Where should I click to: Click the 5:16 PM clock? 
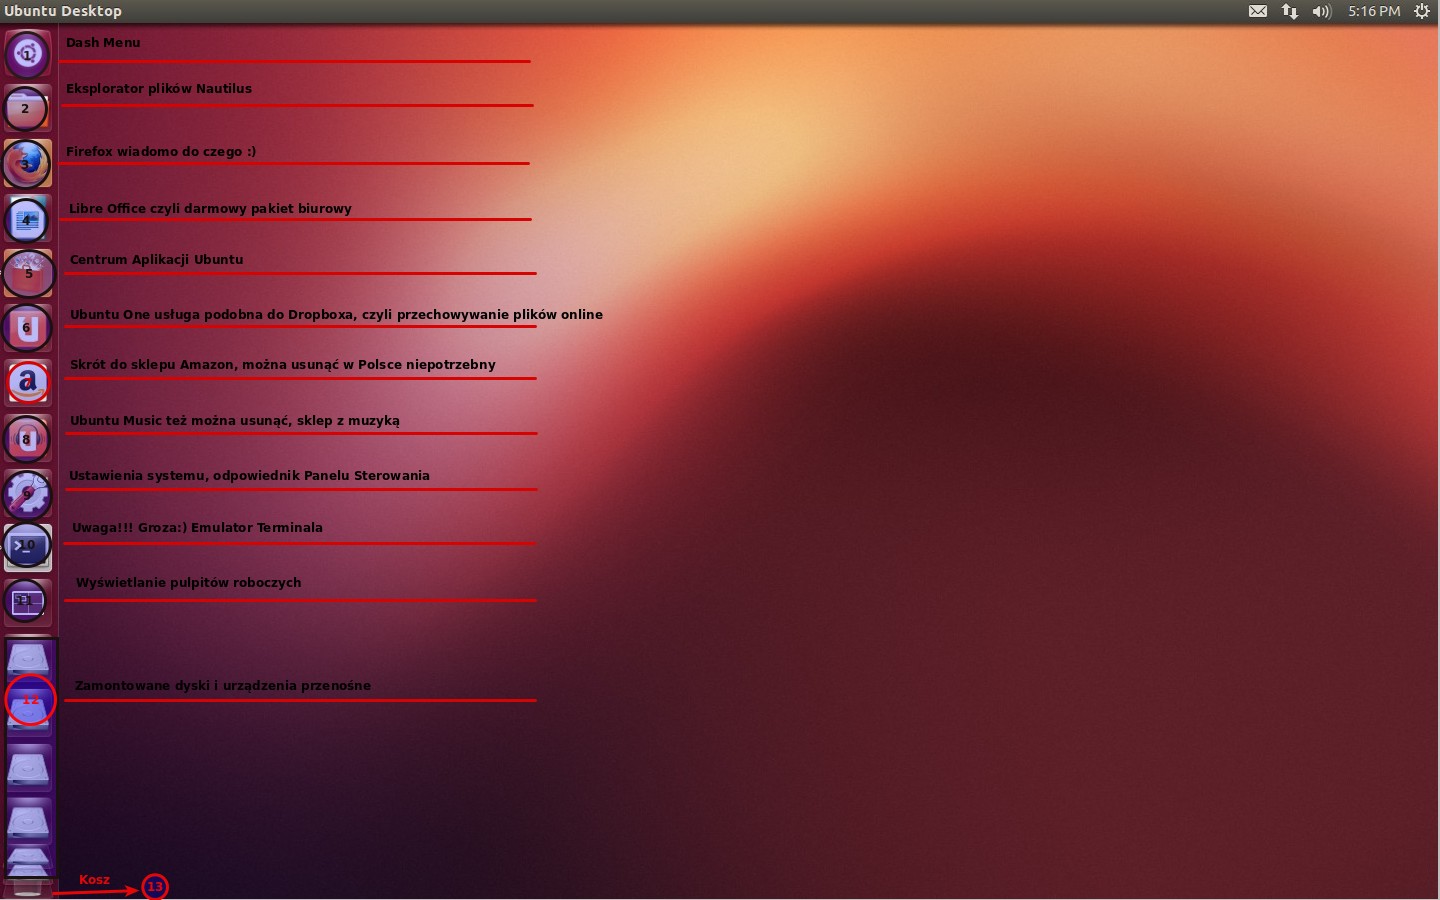coord(1374,11)
